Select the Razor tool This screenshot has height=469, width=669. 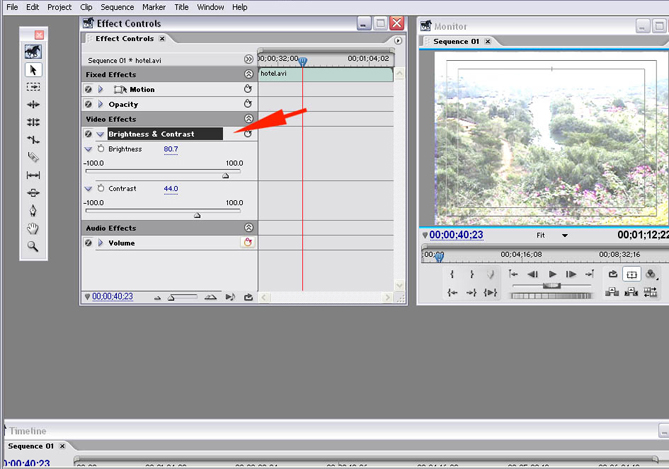pyautogui.click(x=33, y=157)
